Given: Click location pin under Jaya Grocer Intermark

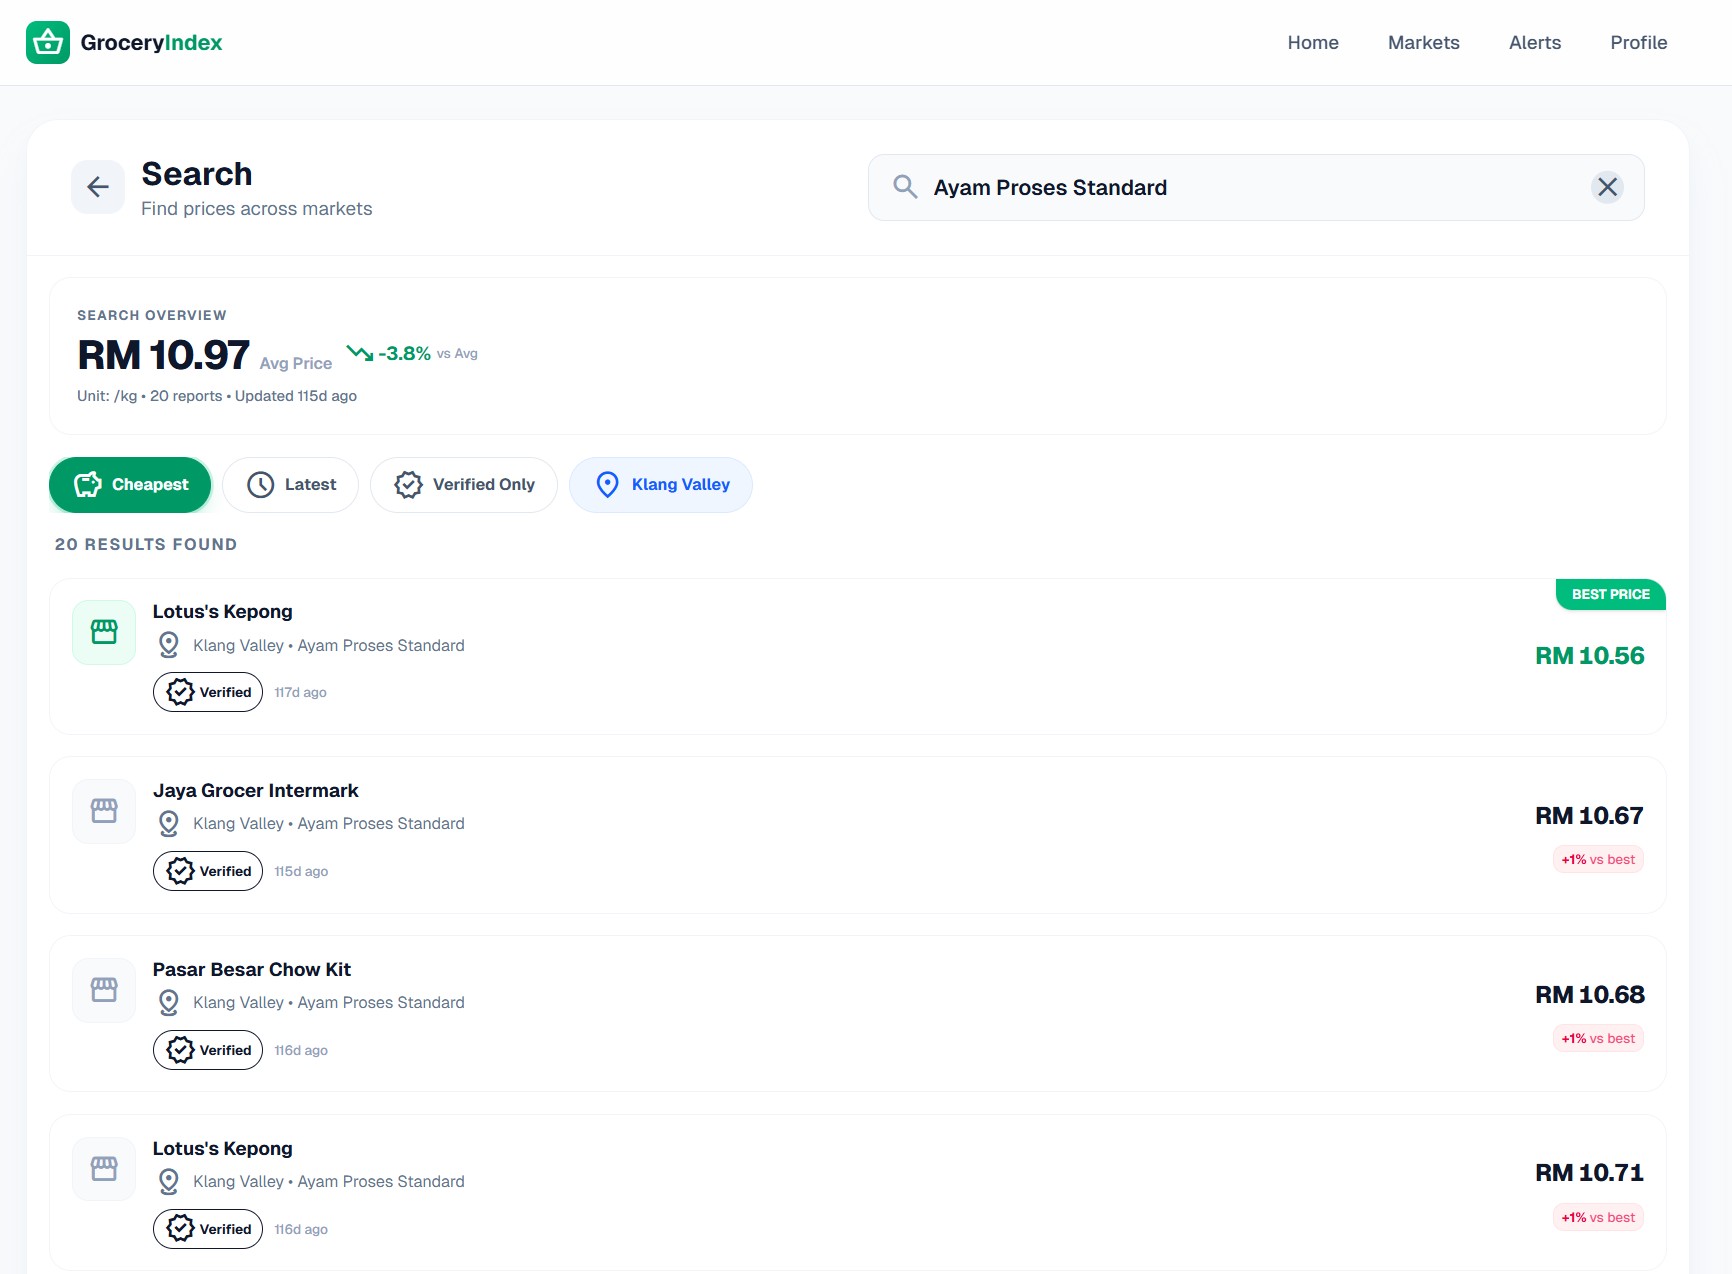Looking at the screenshot, I should pyautogui.click(x=169, y=824).
